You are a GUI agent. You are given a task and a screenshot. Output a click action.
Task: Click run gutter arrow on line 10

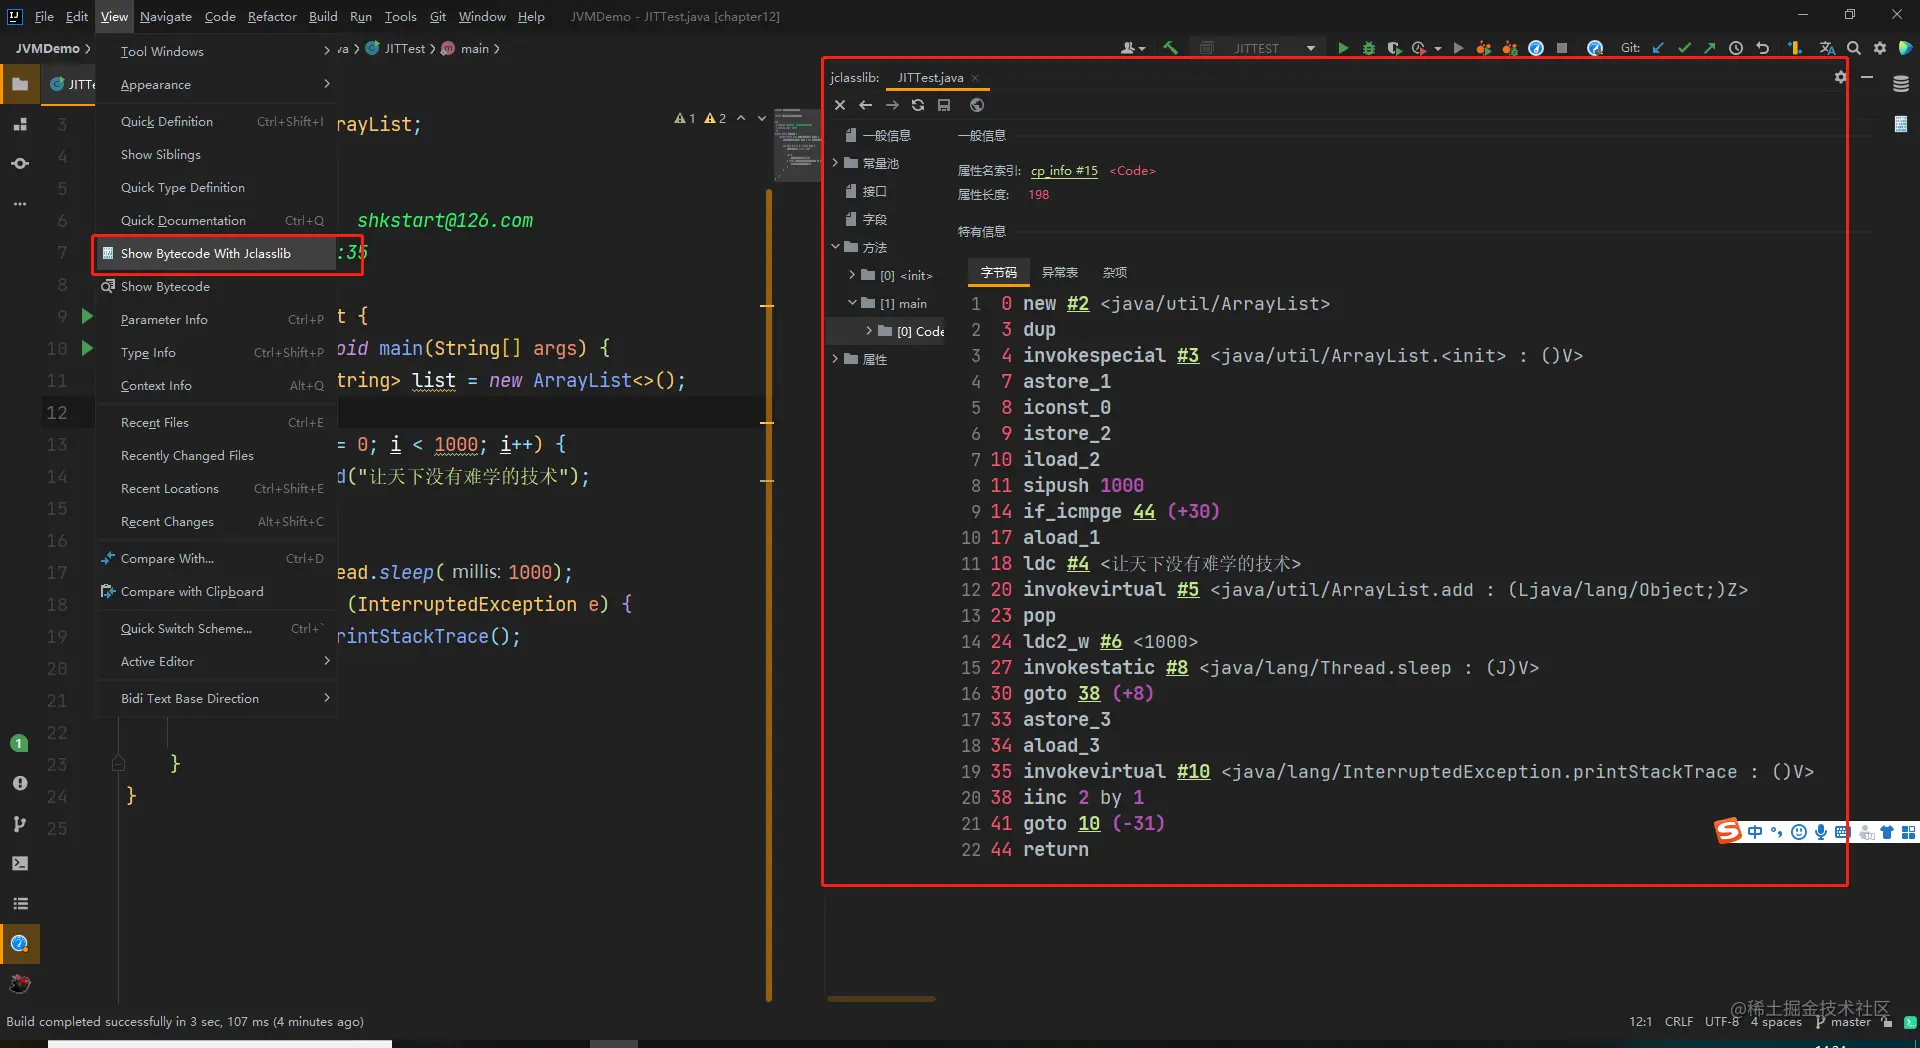tap(87, 348)
